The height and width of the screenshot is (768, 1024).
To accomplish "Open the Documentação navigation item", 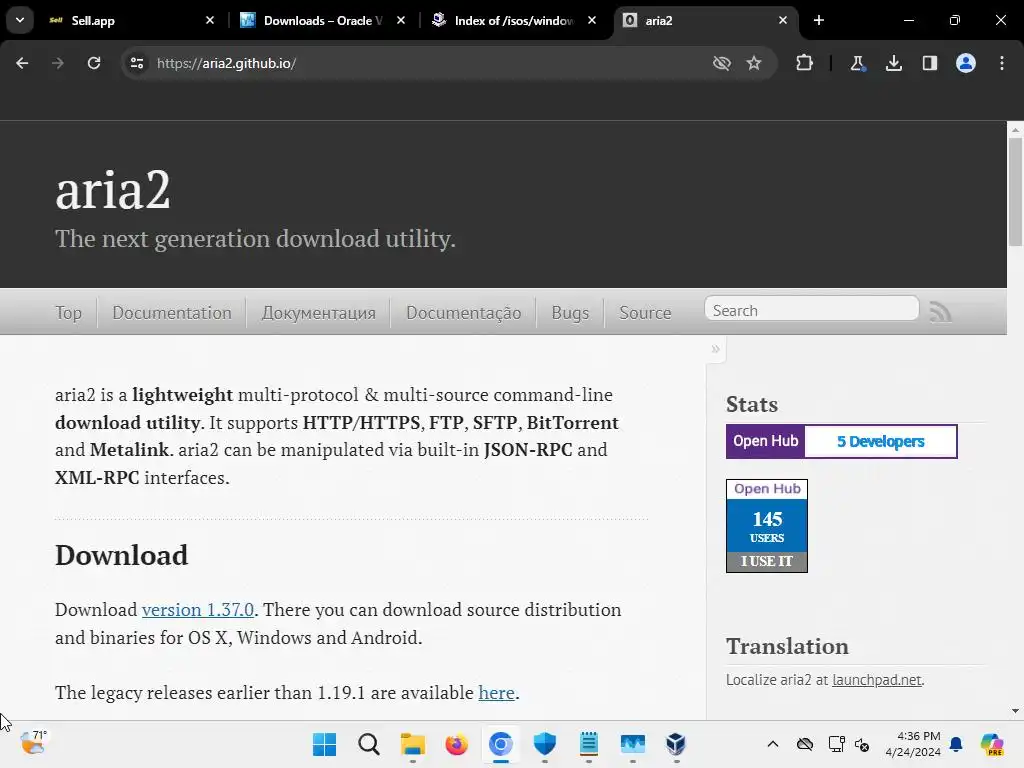I will pyautogui.click(x=464, y=313).
